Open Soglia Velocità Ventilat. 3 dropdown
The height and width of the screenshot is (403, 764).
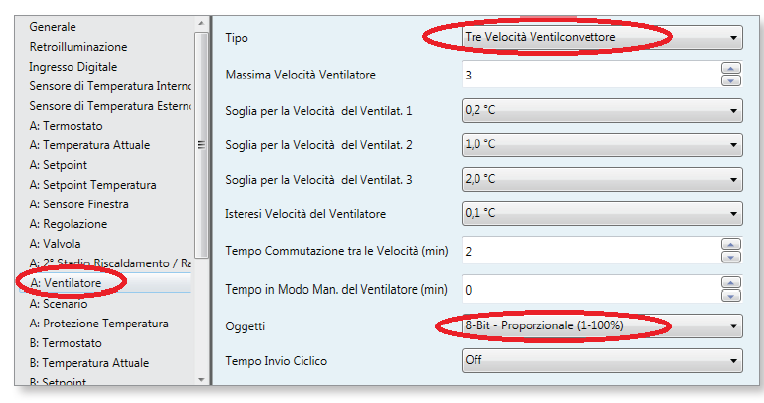coord(602,179)
